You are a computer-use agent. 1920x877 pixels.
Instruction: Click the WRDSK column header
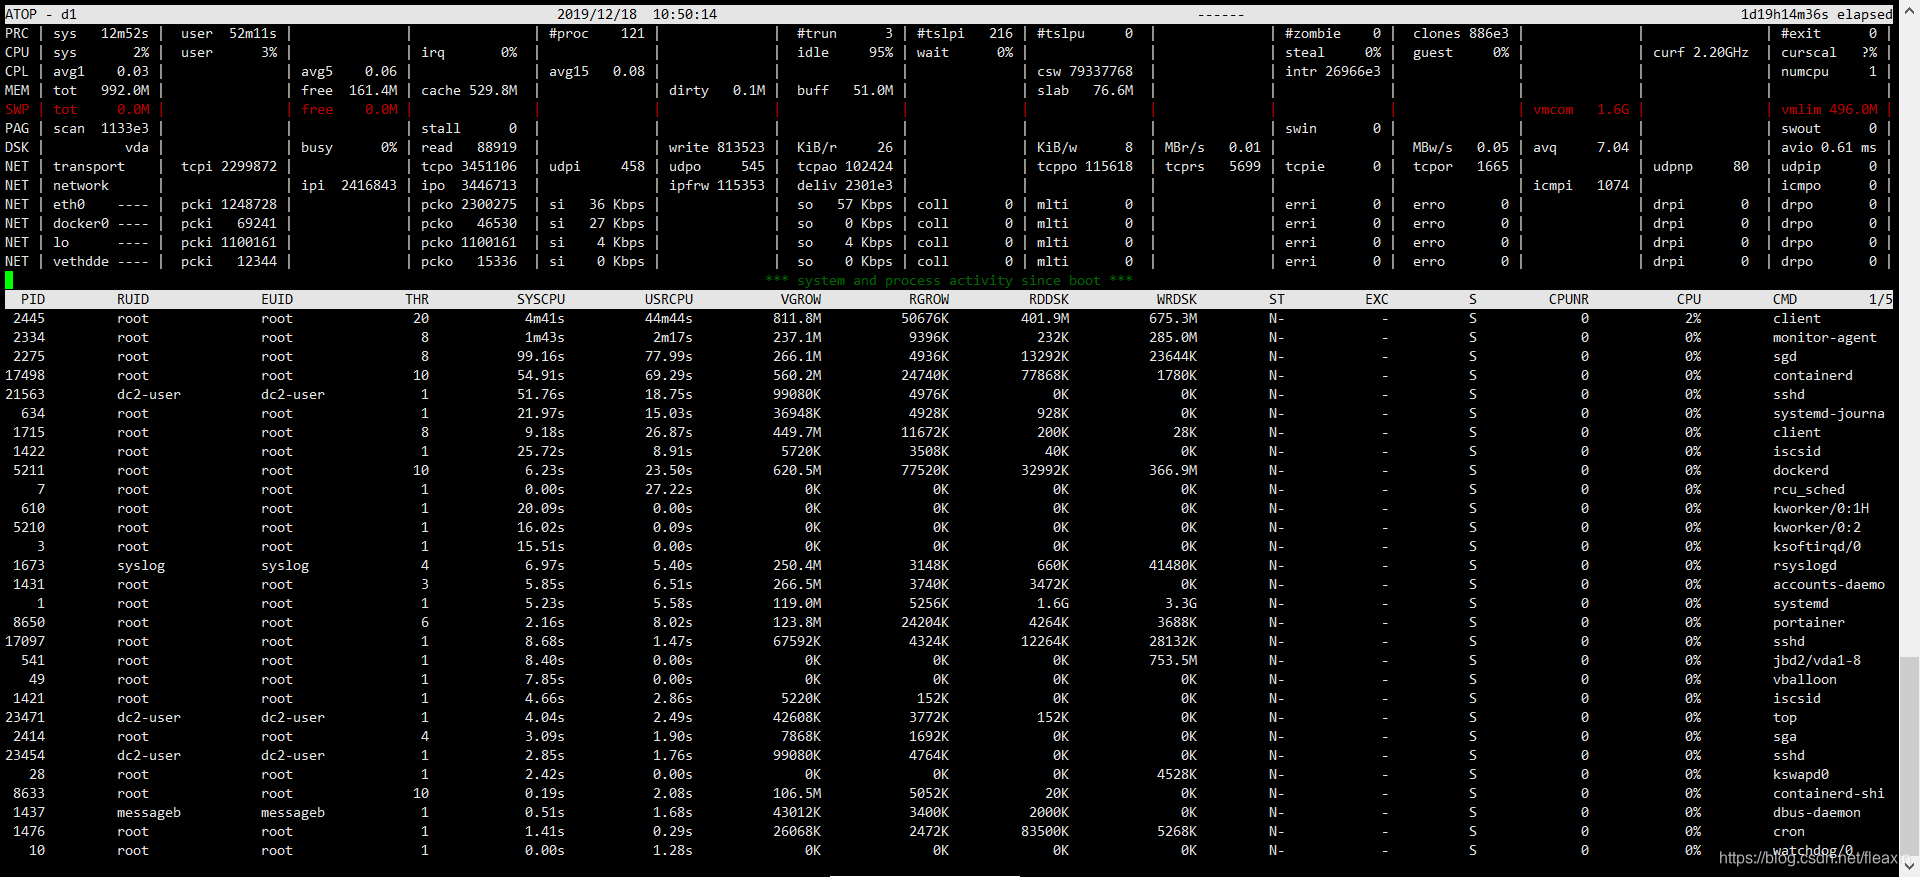(1177, 299)
